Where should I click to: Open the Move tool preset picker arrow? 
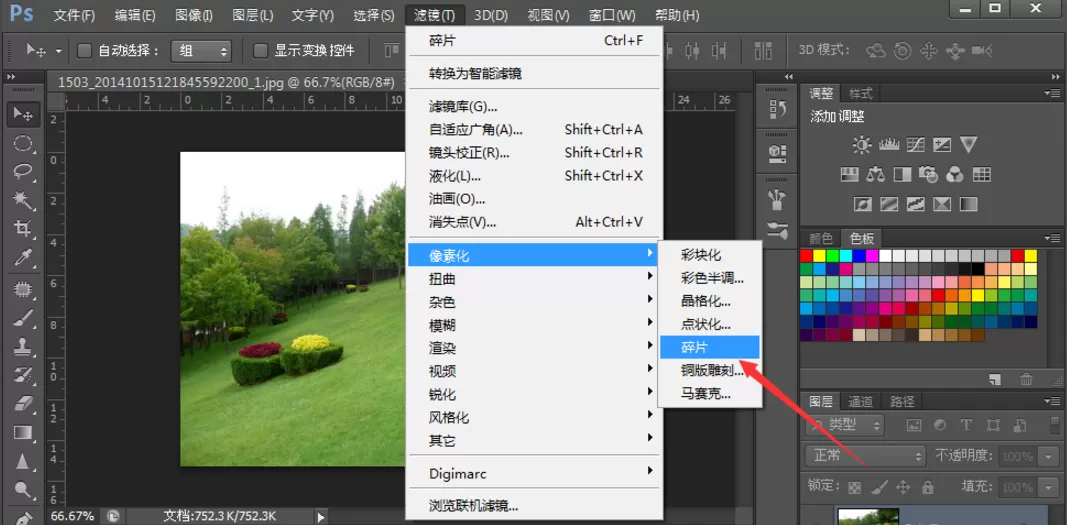[59, 51]
